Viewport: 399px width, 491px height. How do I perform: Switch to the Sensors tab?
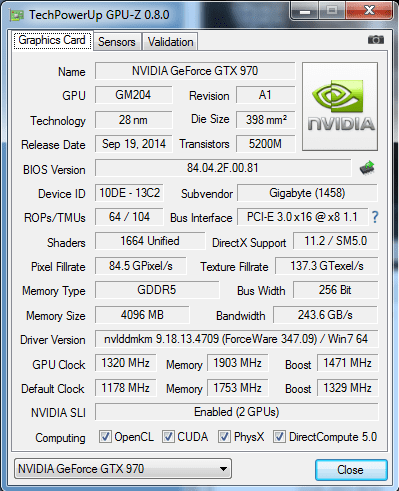coord(117,42)
